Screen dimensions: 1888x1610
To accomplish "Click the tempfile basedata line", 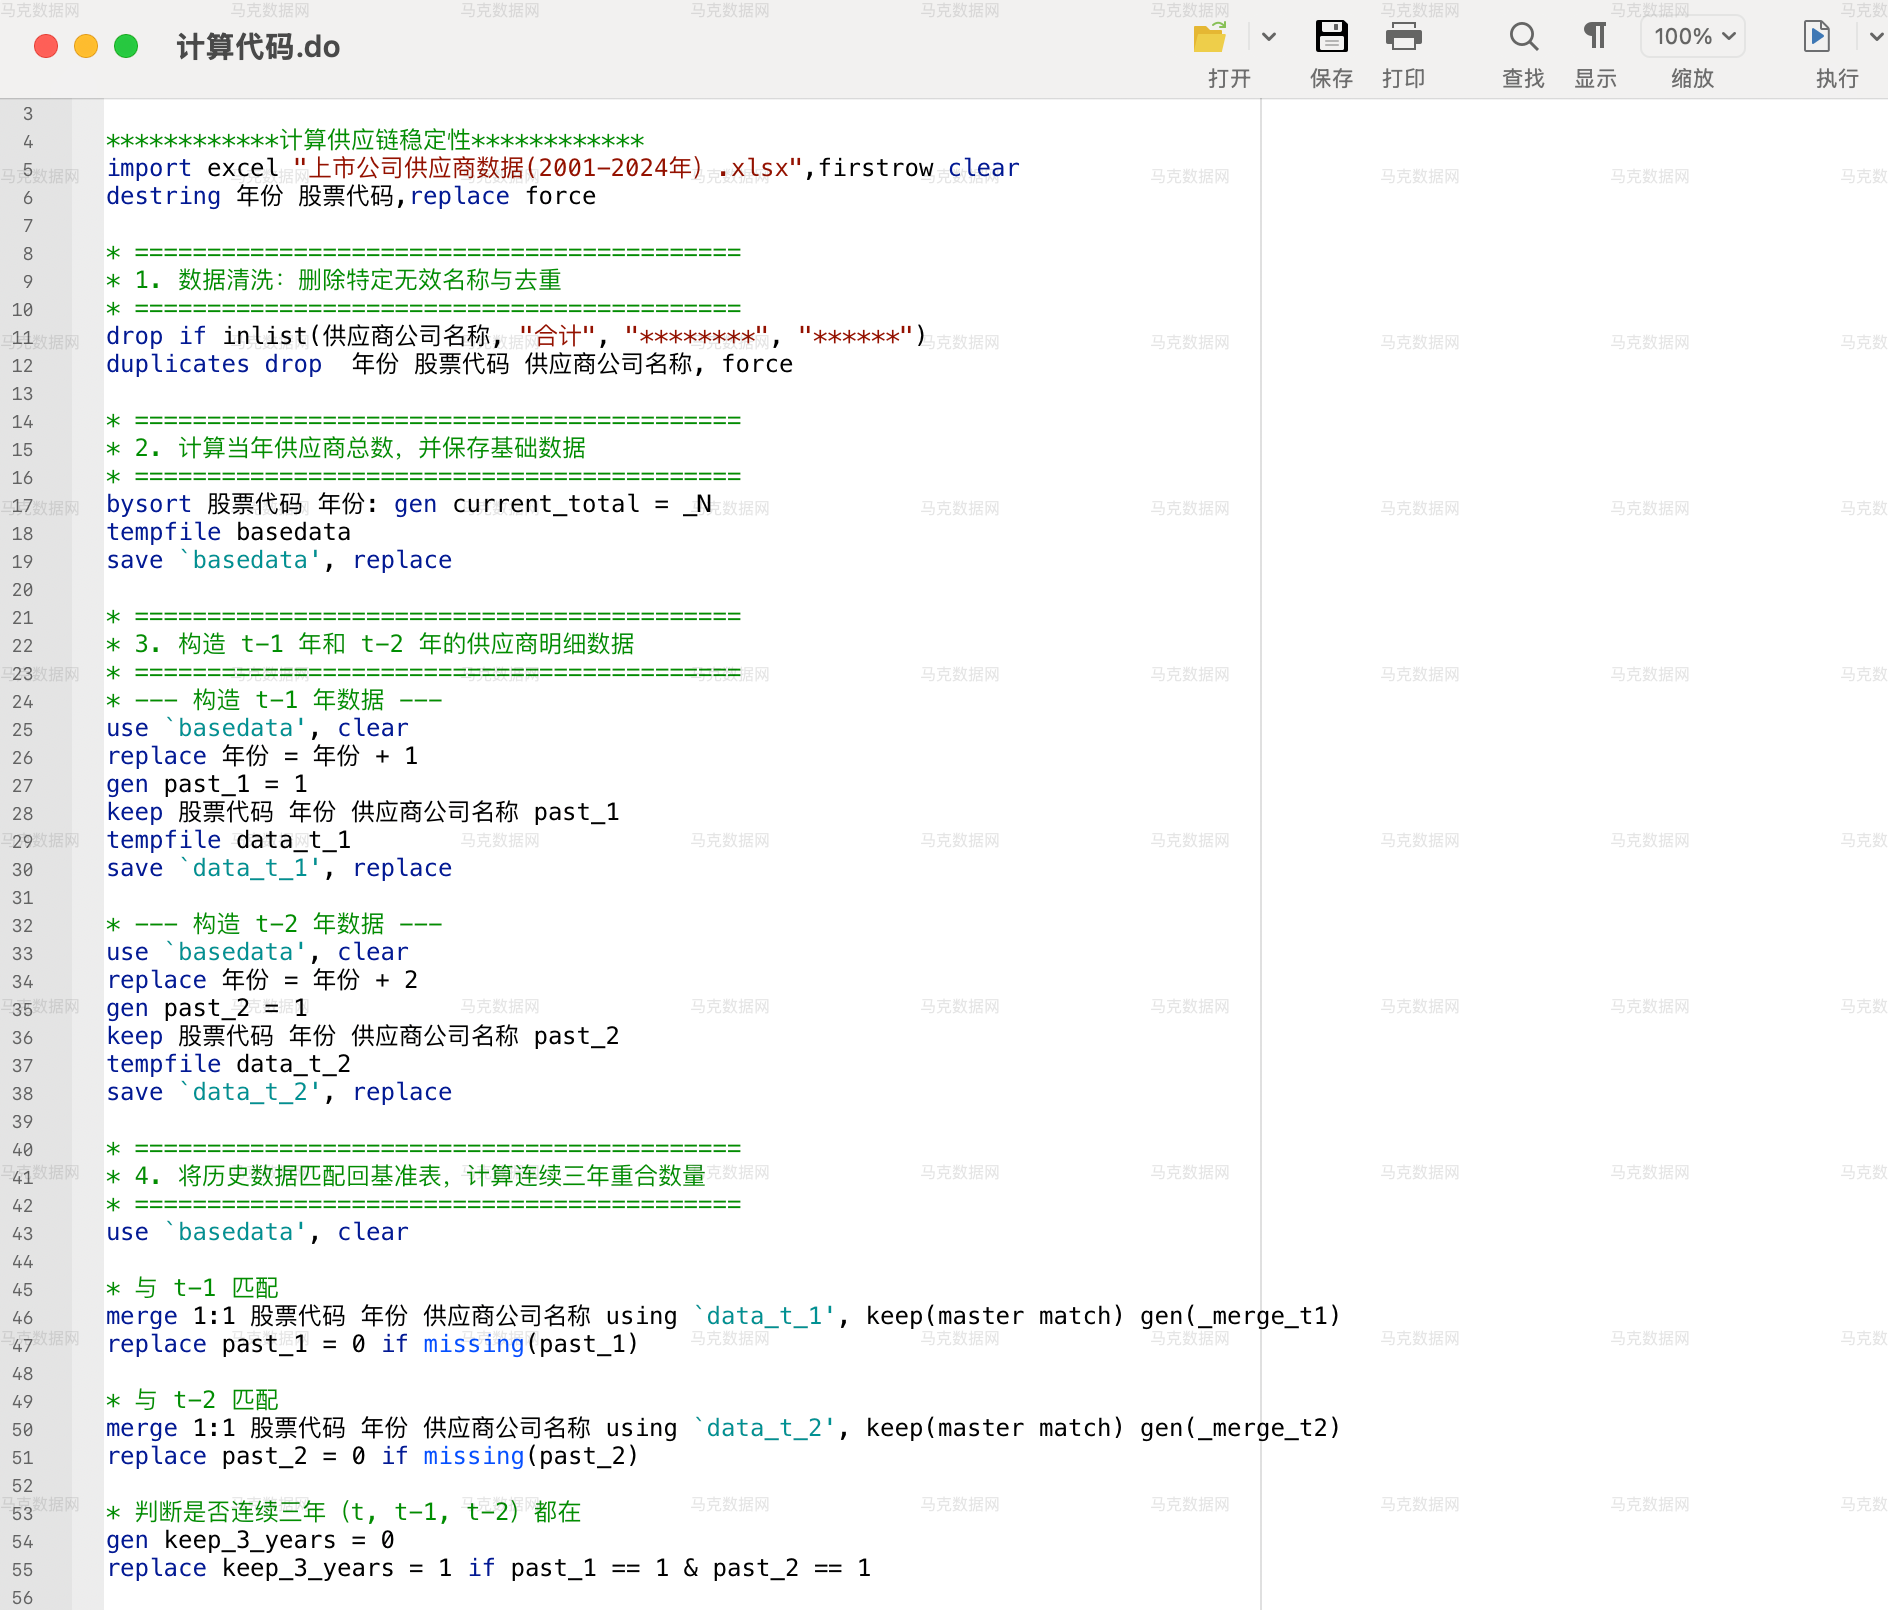I will pyautogui.click(x=229, y=532).
